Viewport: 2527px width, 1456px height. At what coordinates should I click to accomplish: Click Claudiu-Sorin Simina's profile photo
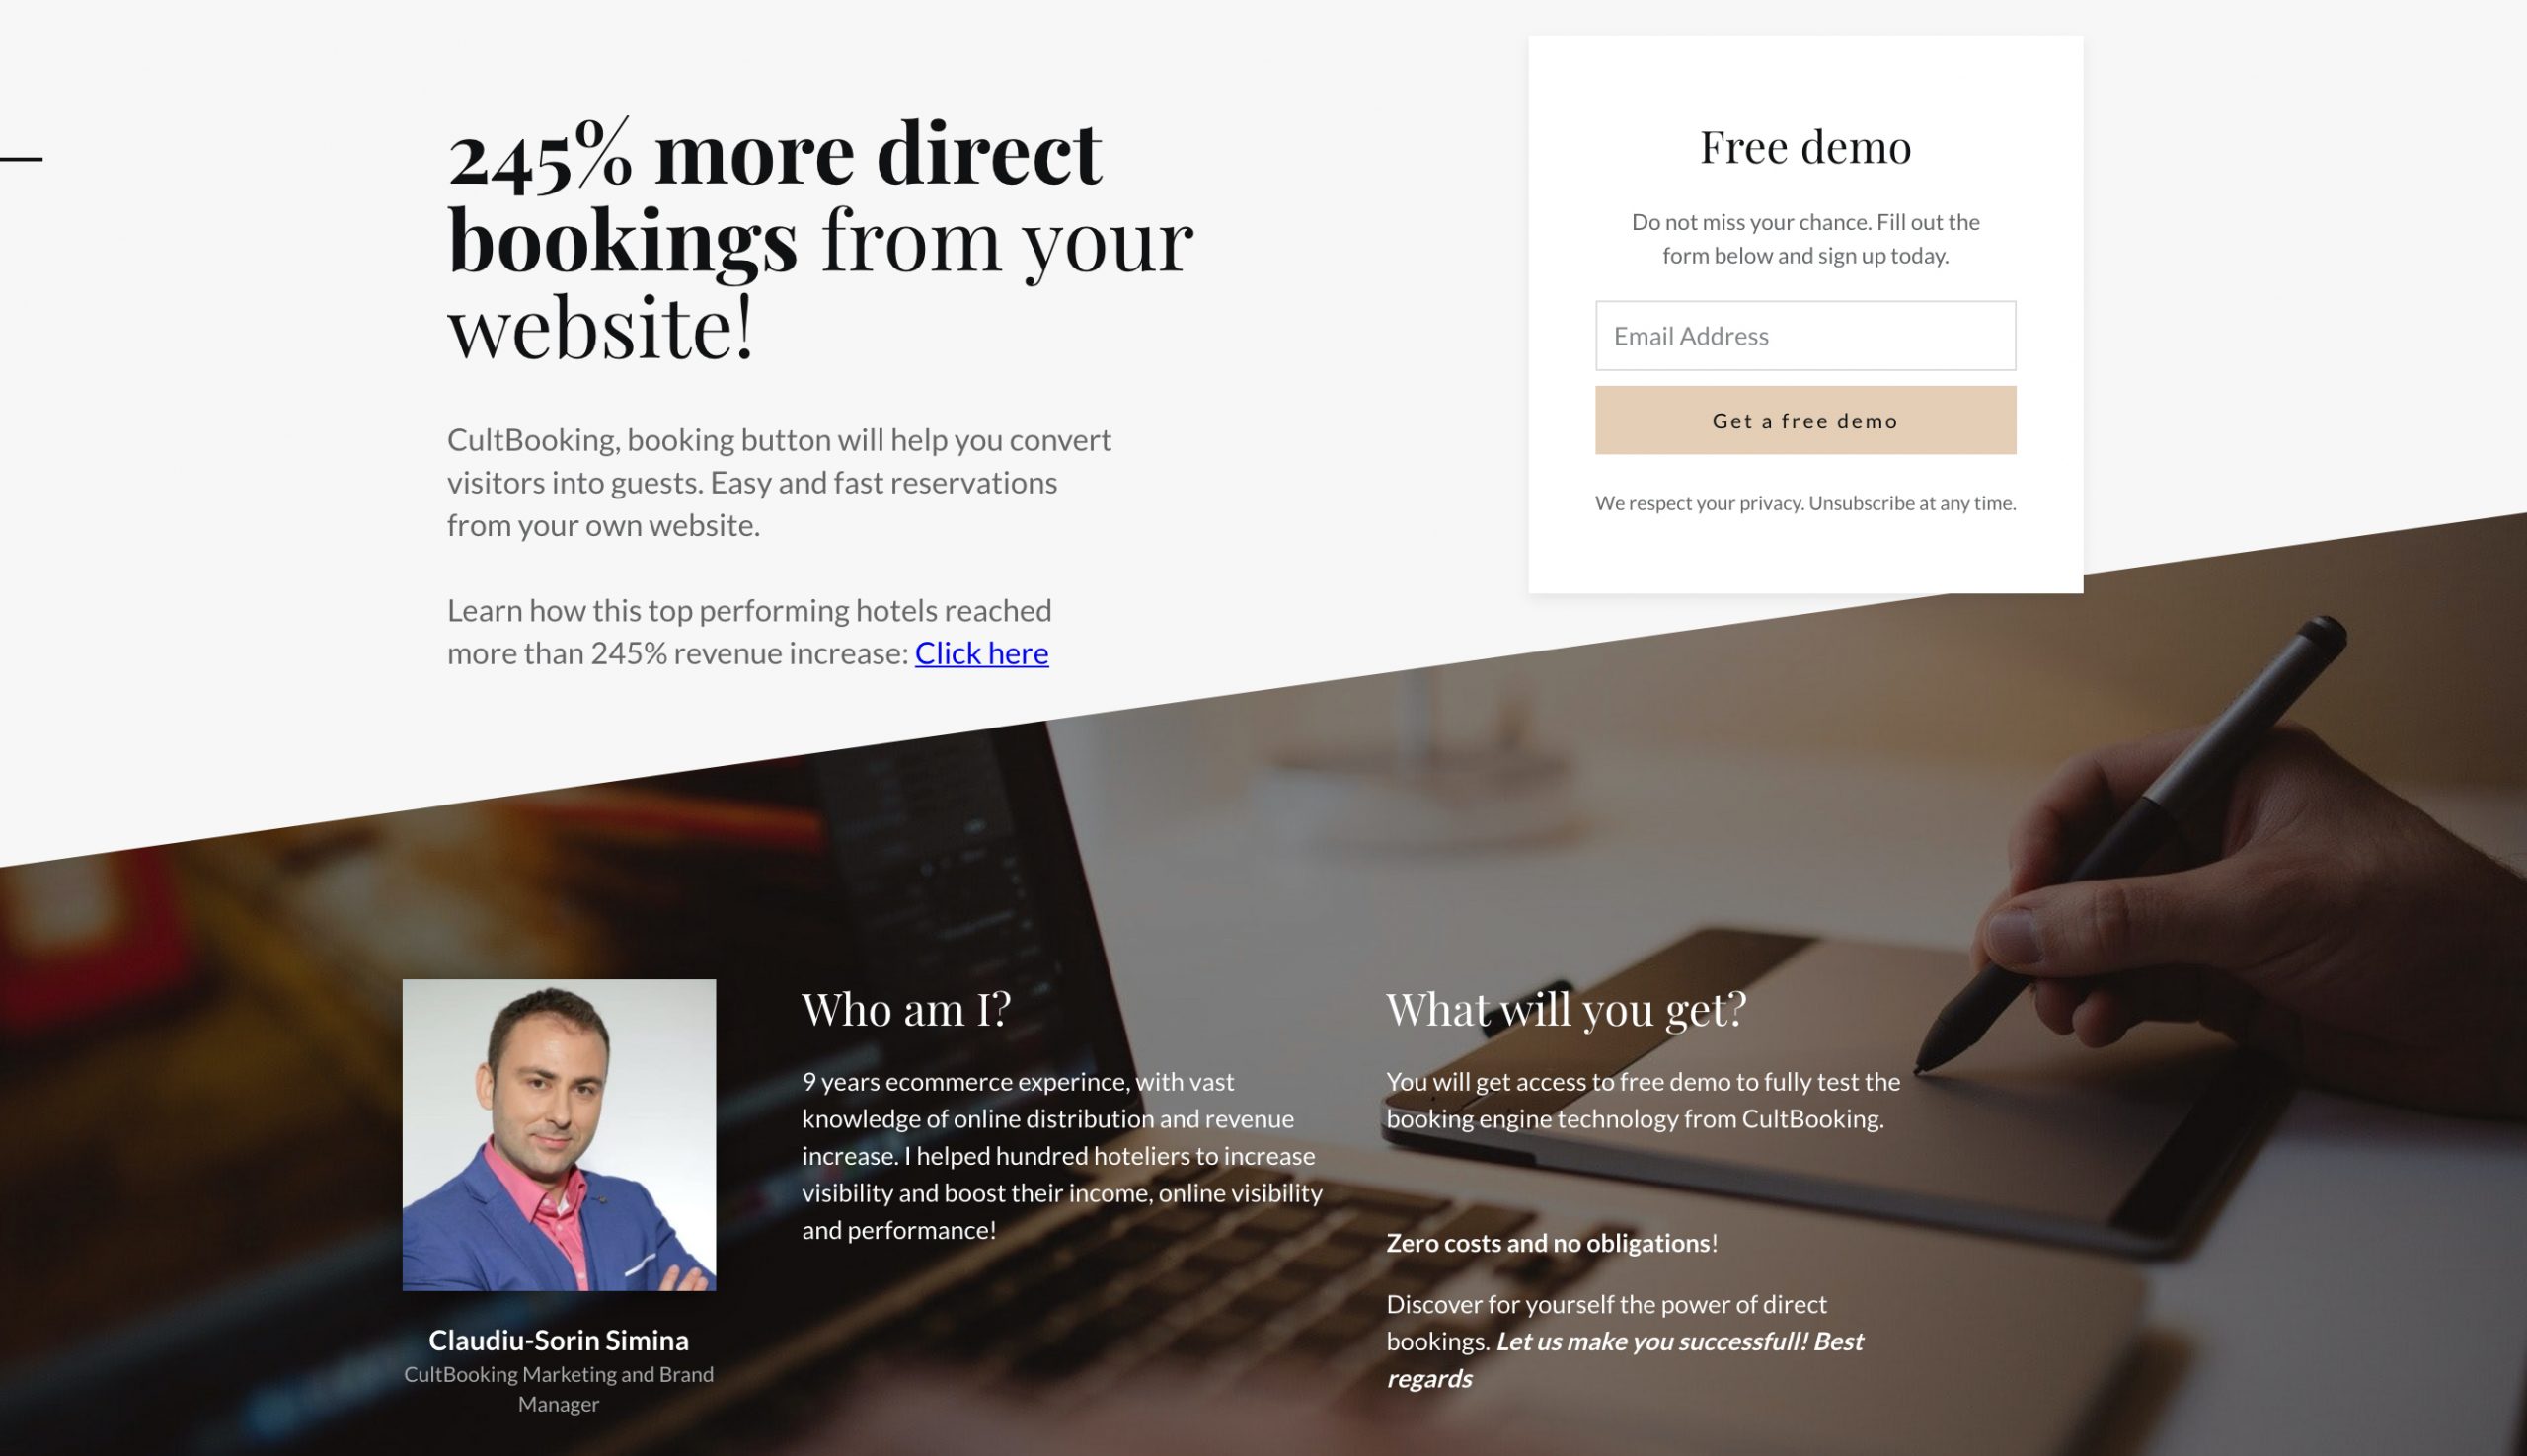[557, 1135]
